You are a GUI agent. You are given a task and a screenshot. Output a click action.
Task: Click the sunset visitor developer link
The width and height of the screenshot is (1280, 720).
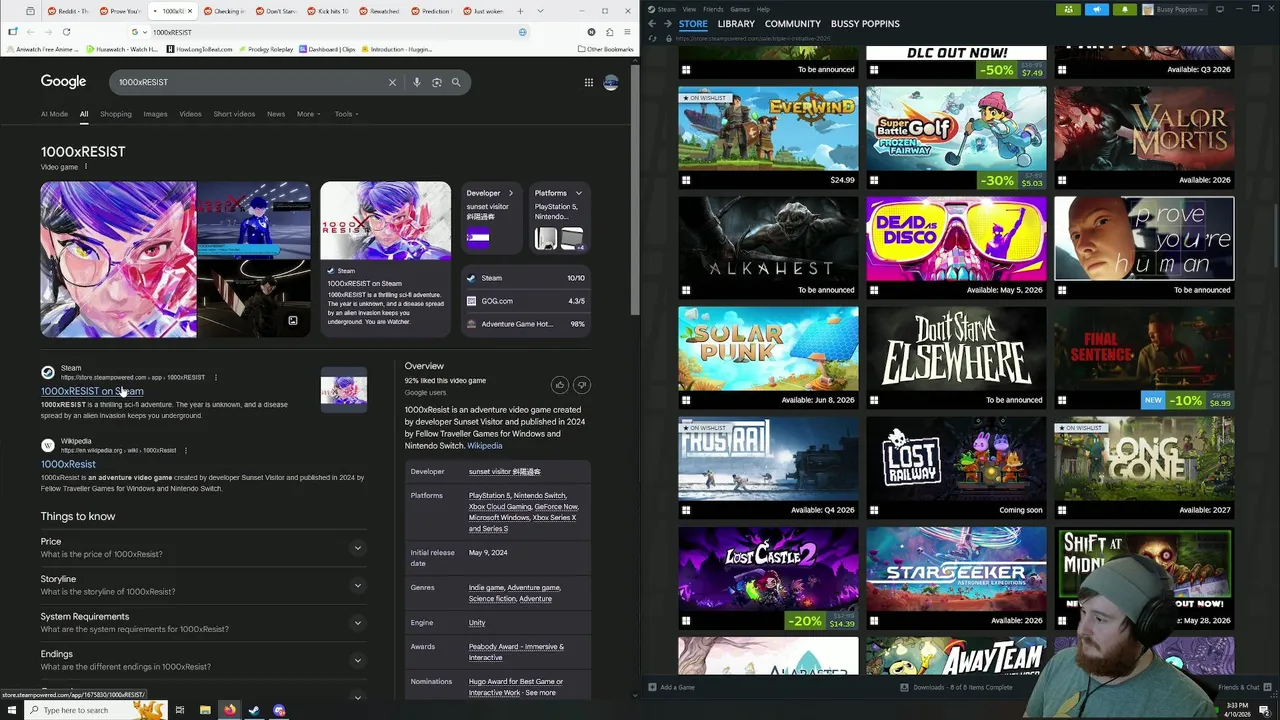point(504,471)
